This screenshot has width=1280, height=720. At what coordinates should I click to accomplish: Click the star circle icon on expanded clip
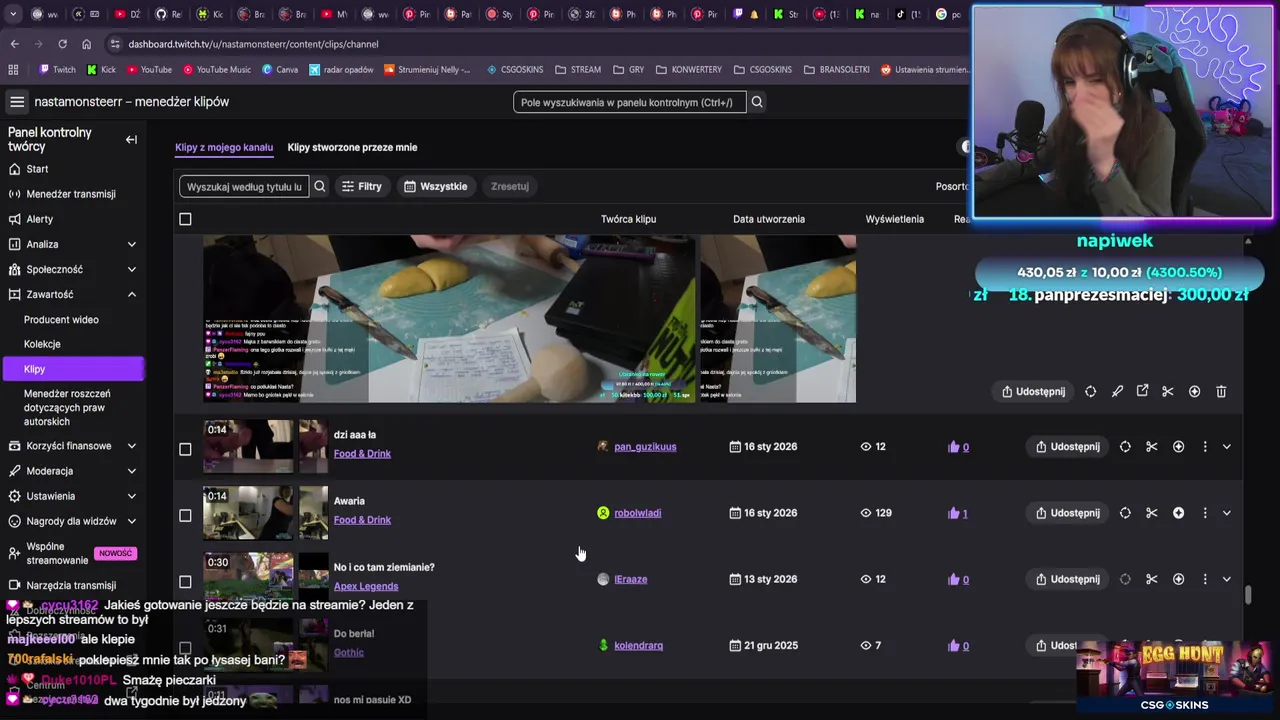click(1194, 392)
